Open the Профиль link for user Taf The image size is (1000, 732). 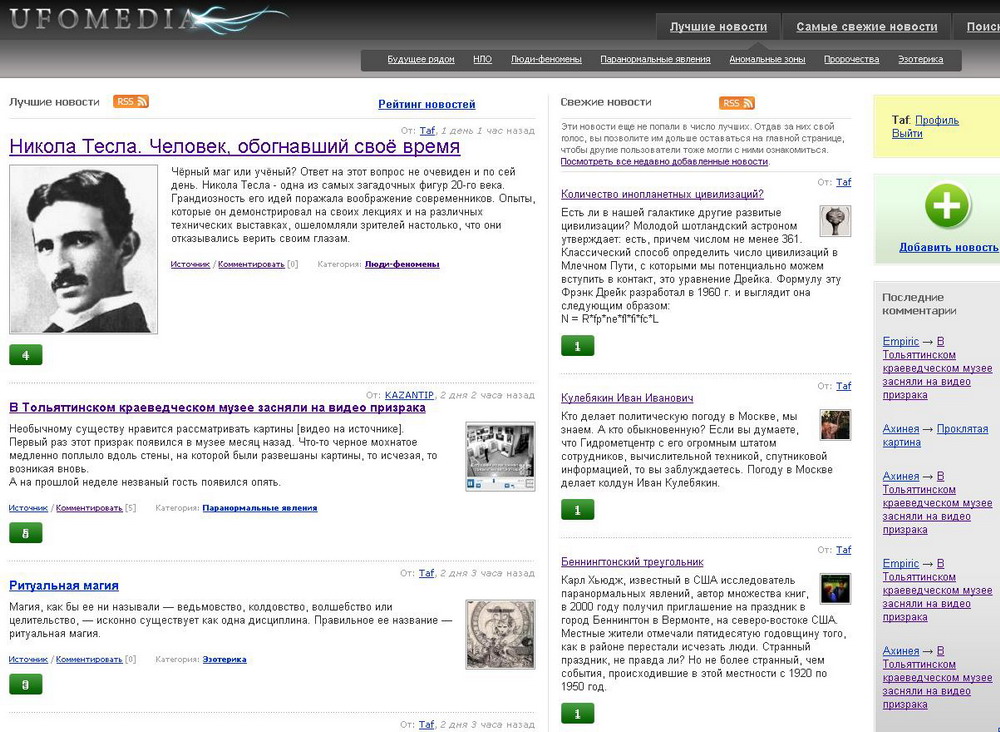[937, 120]
